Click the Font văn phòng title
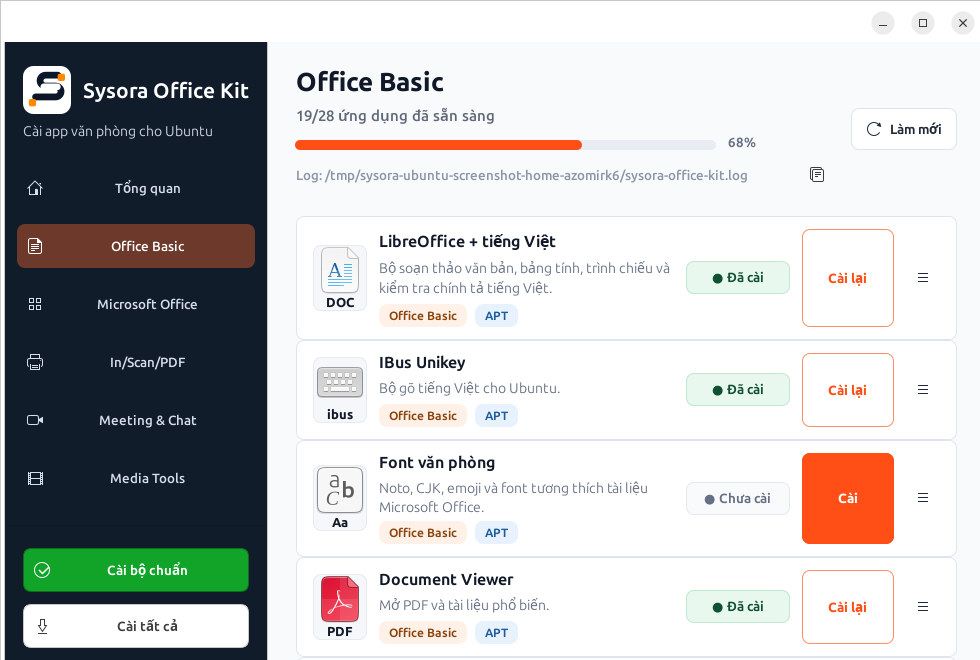Image resolution: width=980 pixels, height=660 pixels. (x=437, y=463)
